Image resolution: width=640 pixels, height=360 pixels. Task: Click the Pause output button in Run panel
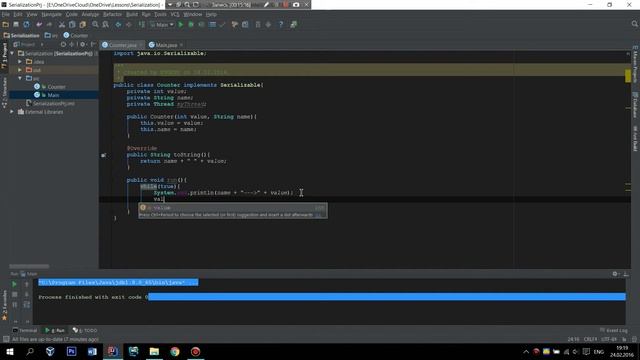[x=14, y=304]
